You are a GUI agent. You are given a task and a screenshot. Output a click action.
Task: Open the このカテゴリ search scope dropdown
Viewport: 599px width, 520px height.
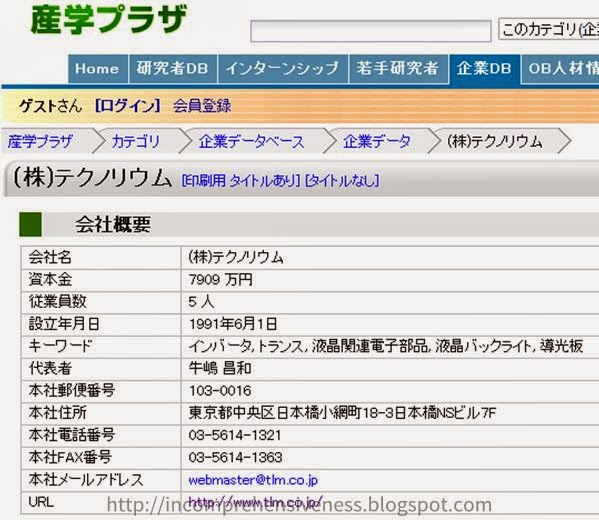click(x=549, y=29)
